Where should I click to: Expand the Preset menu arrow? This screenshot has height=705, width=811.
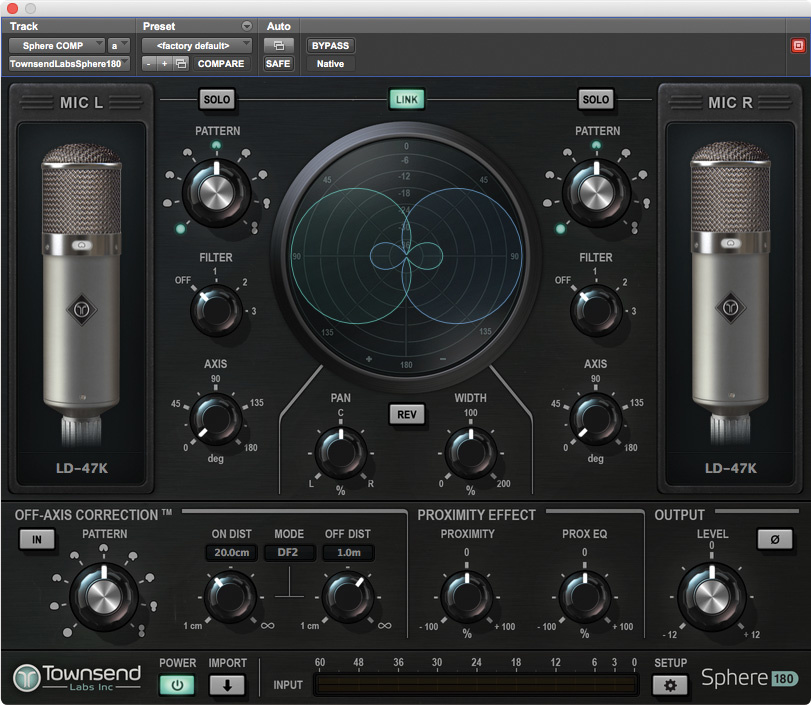pos(247,26)
